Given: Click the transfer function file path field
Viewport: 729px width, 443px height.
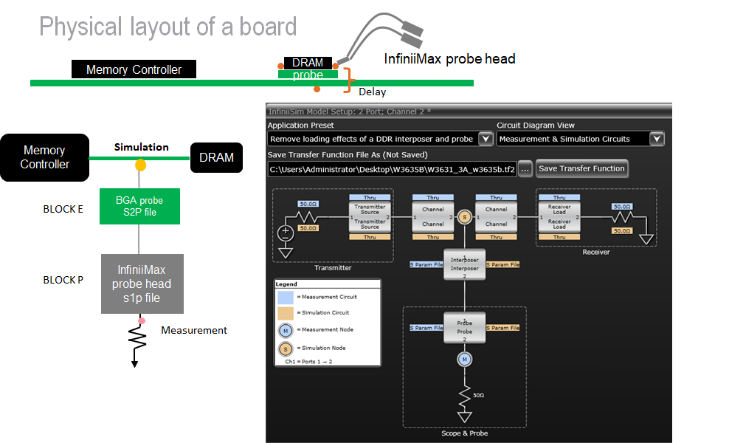Looking at the screenshot, I should click(392, 170).
